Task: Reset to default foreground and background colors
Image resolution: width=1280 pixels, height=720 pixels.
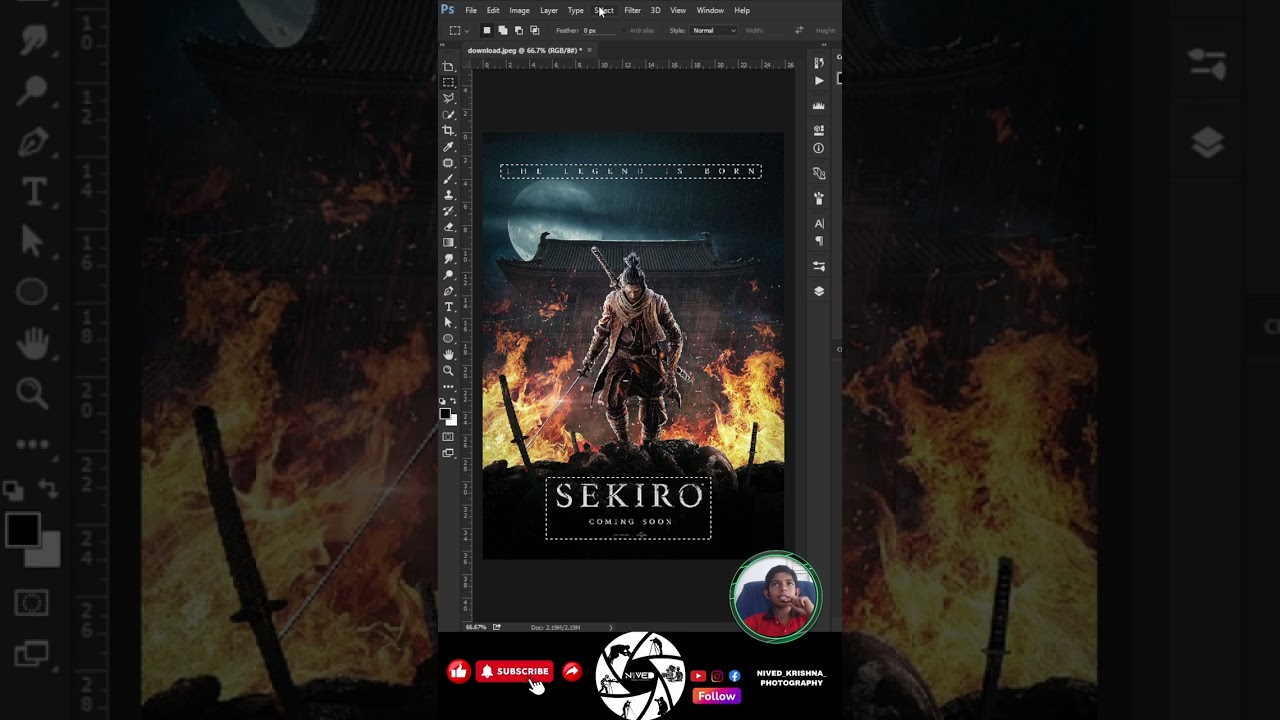Action: (x=442, y=402)
